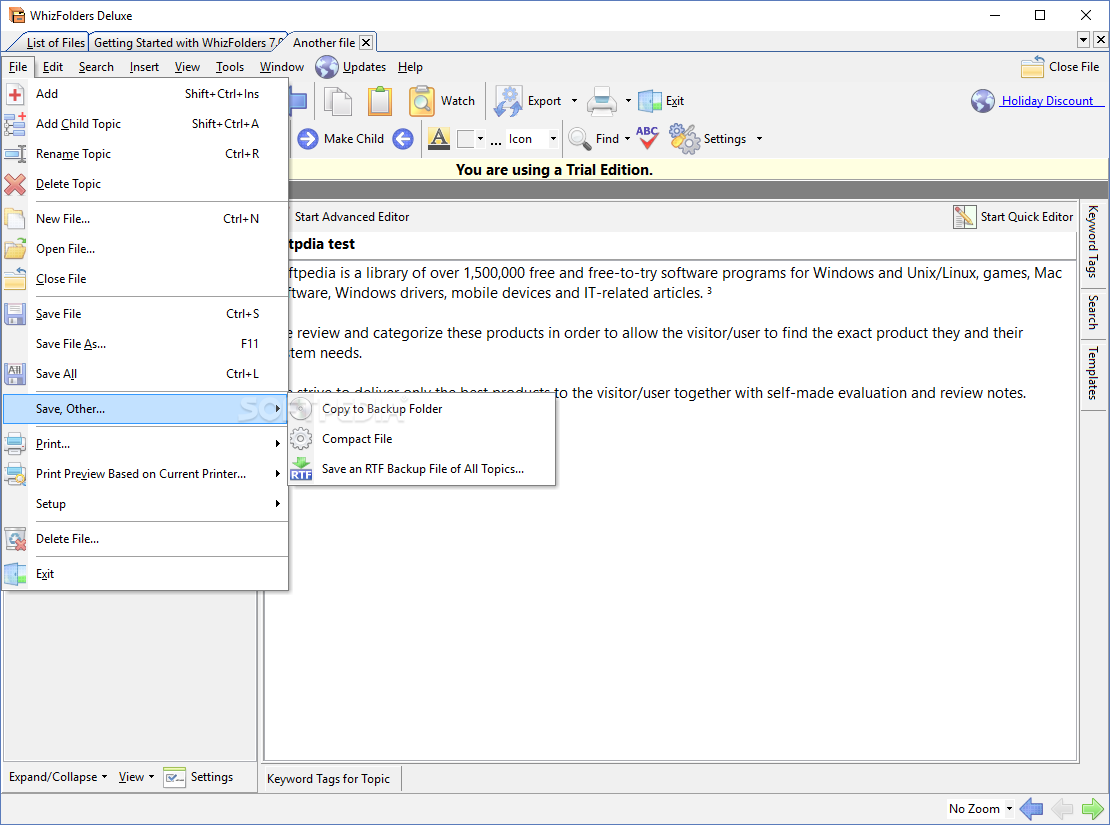
Task: Click the highlight color swatch box
Action: coord(465,139)
